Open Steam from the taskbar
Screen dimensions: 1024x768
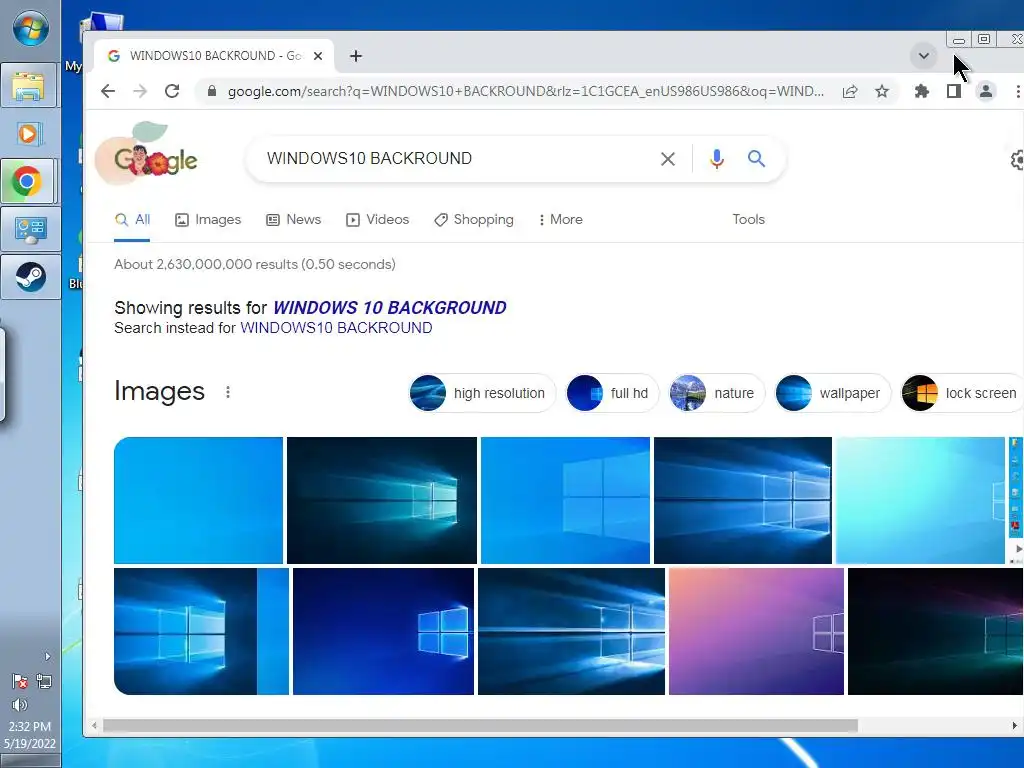pyautogui.click(x=30, y=277)
